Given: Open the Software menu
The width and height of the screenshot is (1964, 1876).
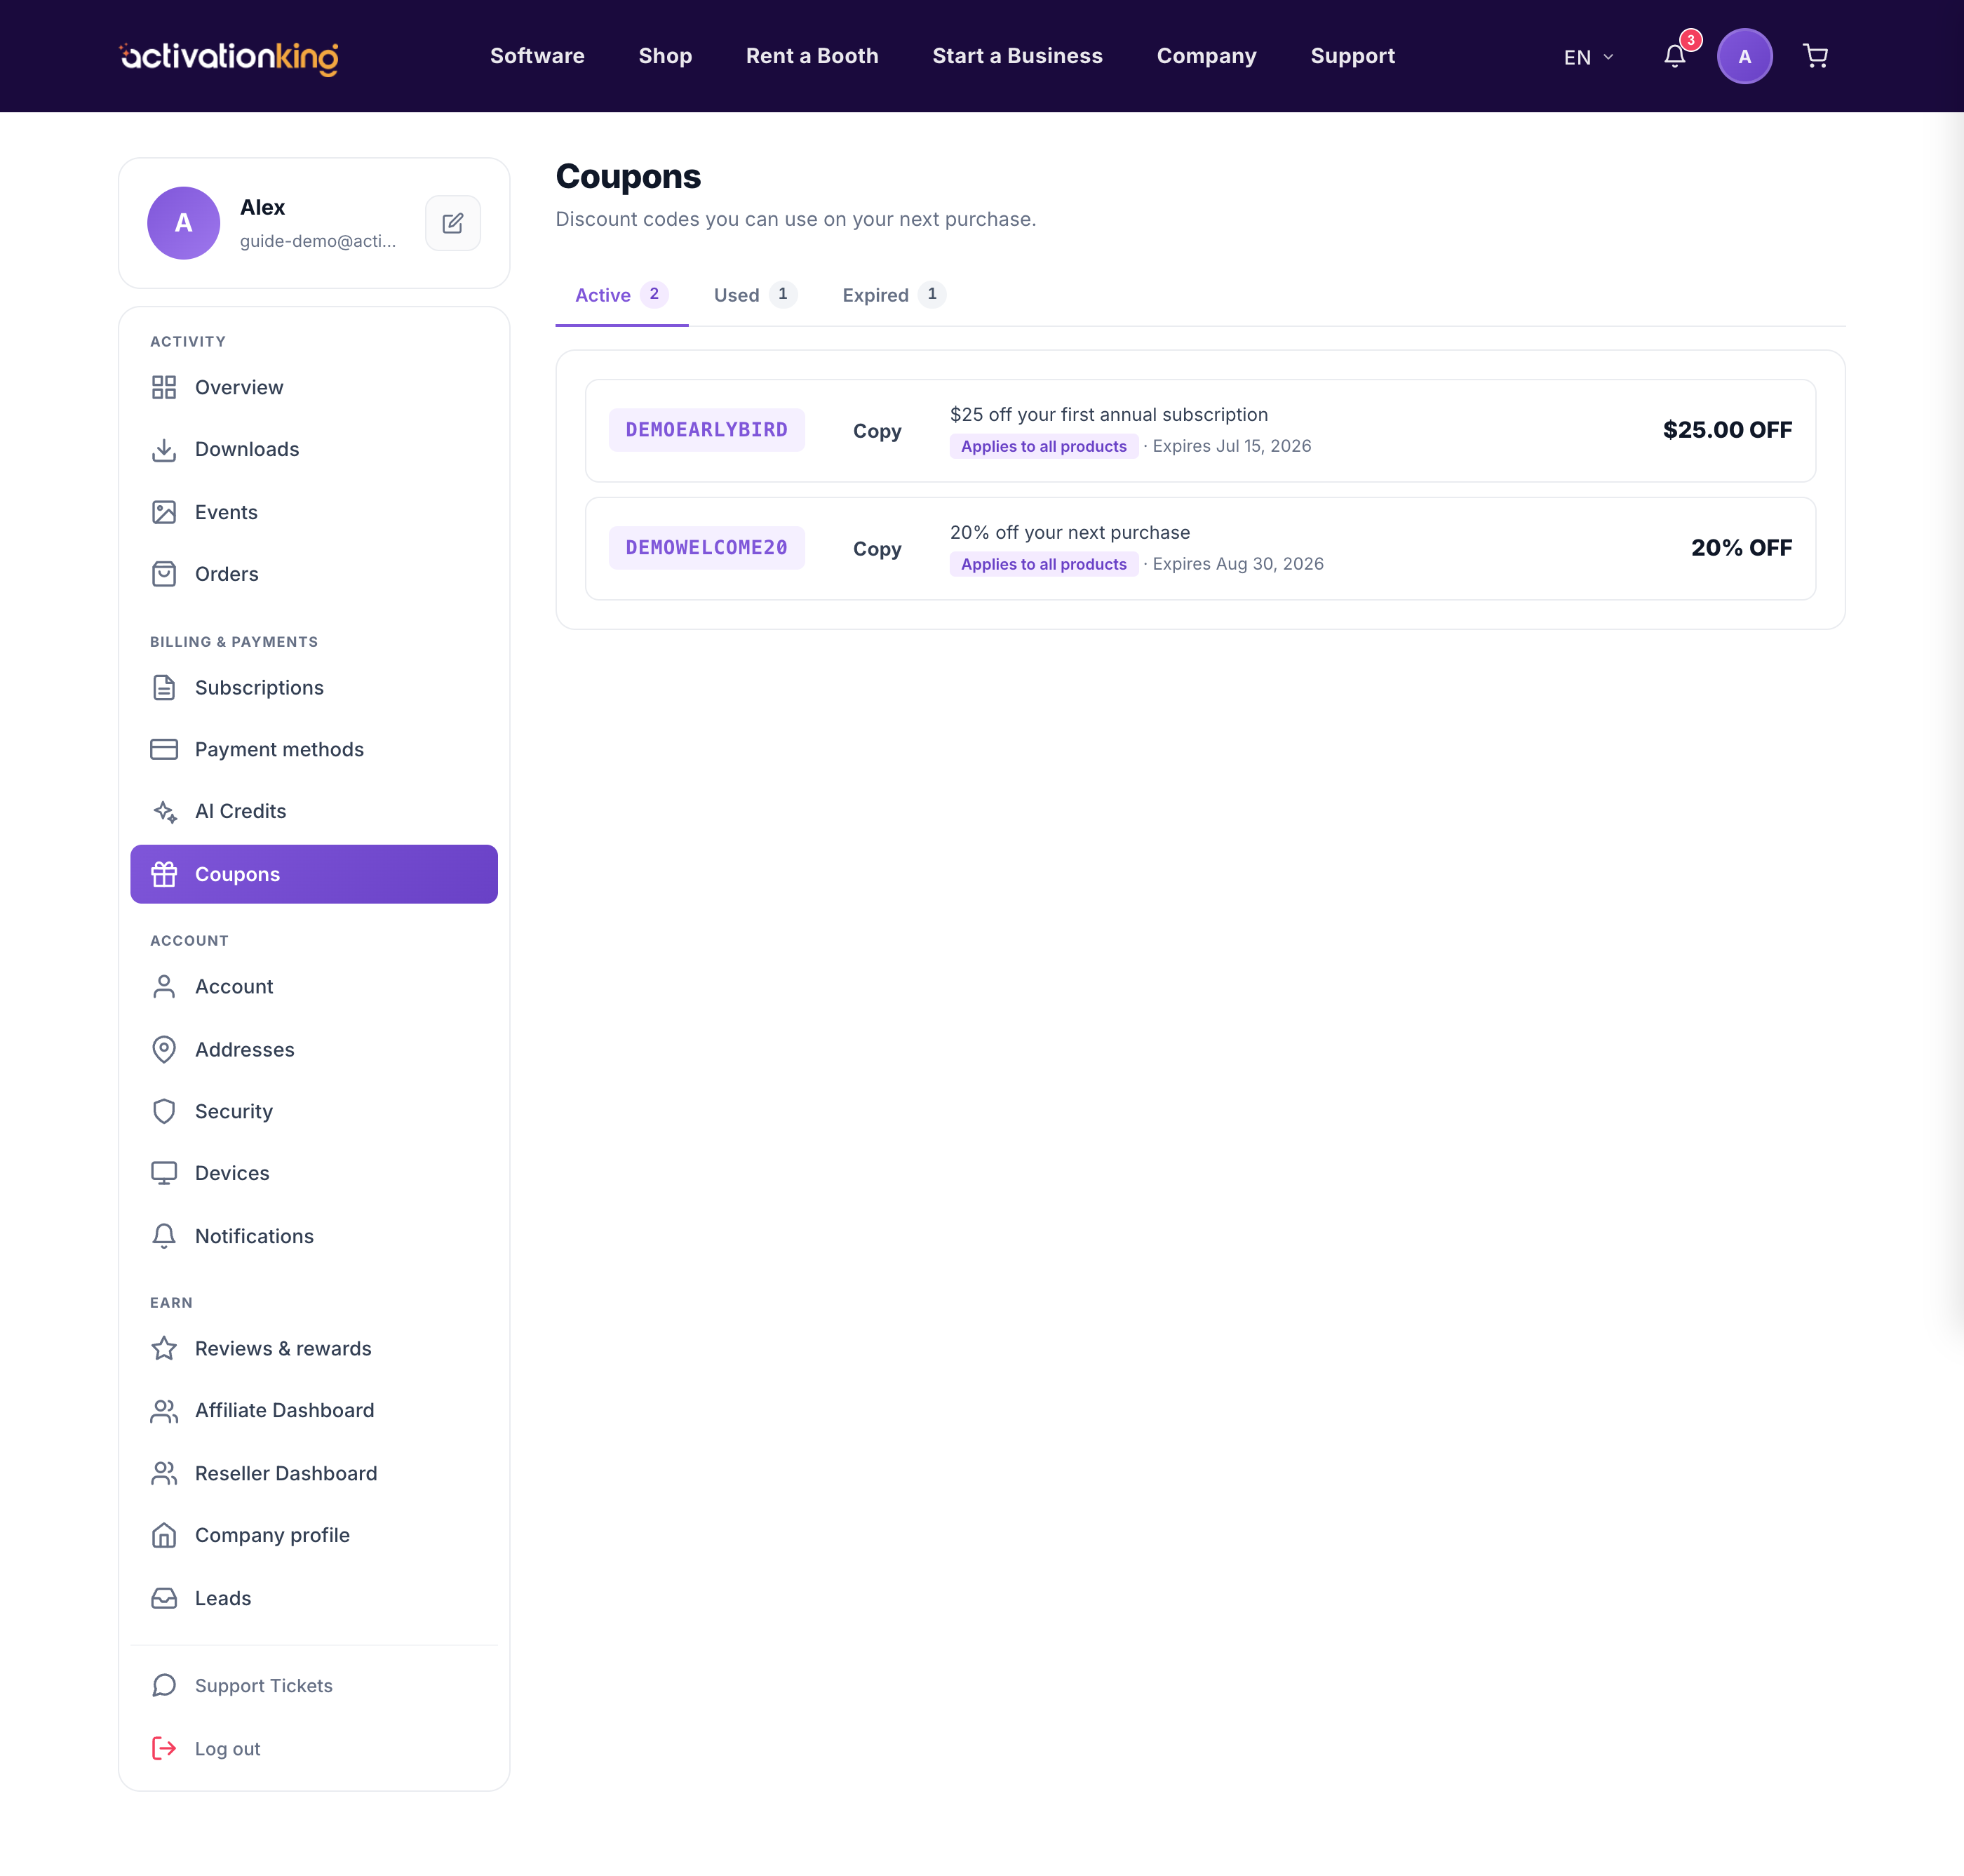Looking at the screenshot, I should pyautogui.click(x=537, y=56).
